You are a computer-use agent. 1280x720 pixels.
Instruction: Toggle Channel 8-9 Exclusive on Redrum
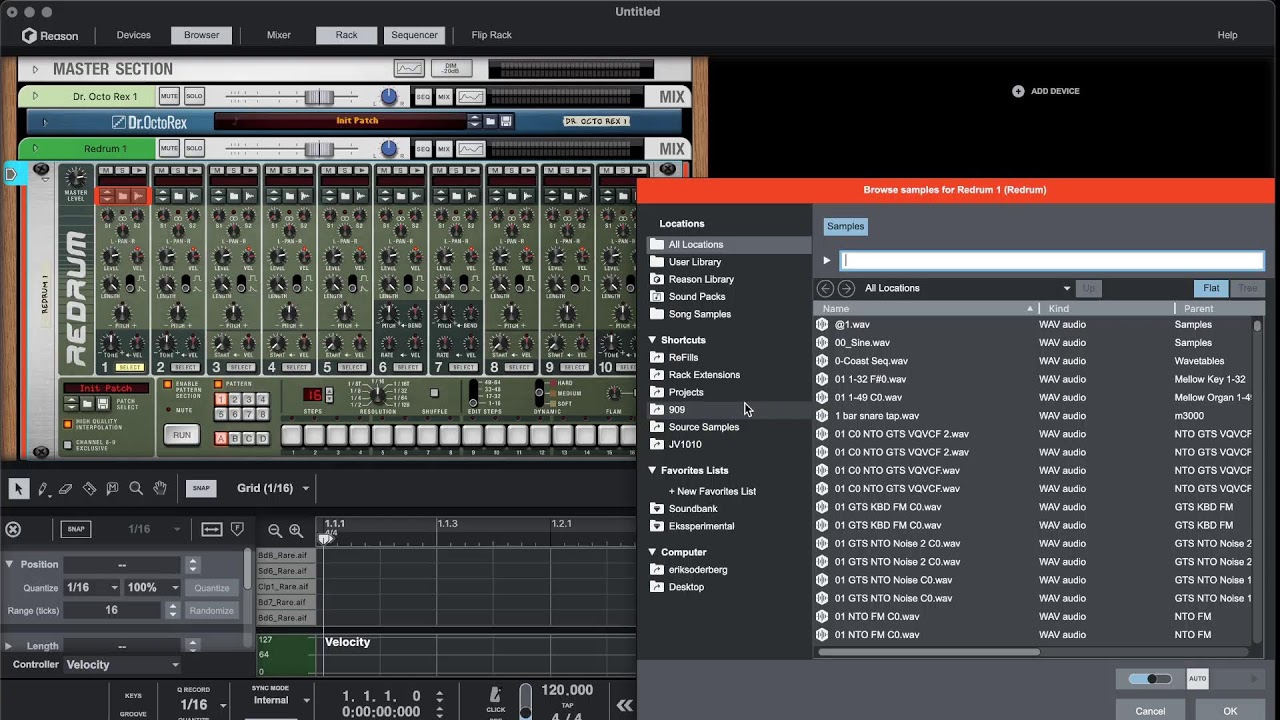68,445
